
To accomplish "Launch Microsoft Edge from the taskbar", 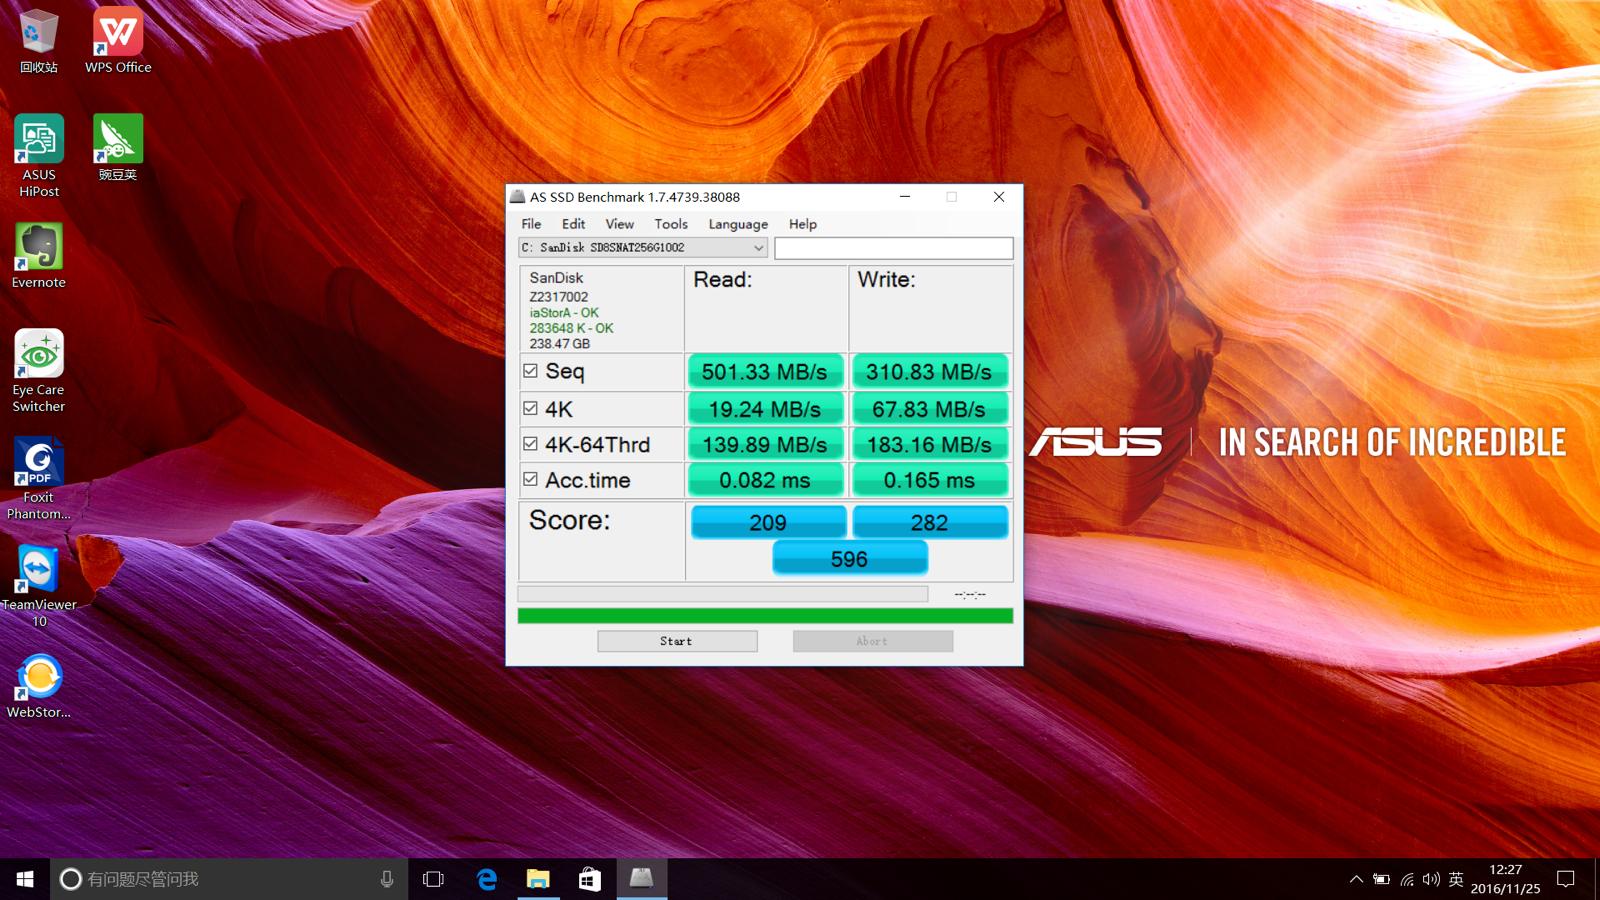I will (x=487, y=879).
